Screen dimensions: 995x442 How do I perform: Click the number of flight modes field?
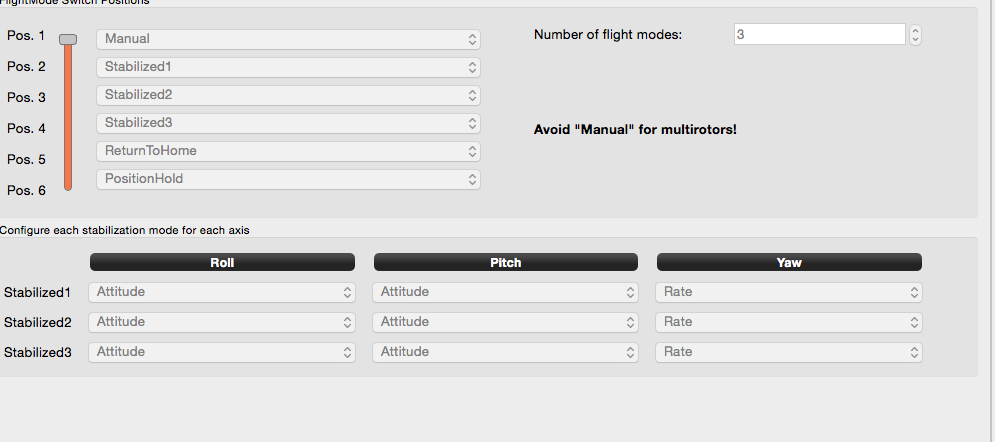point(818,34)
